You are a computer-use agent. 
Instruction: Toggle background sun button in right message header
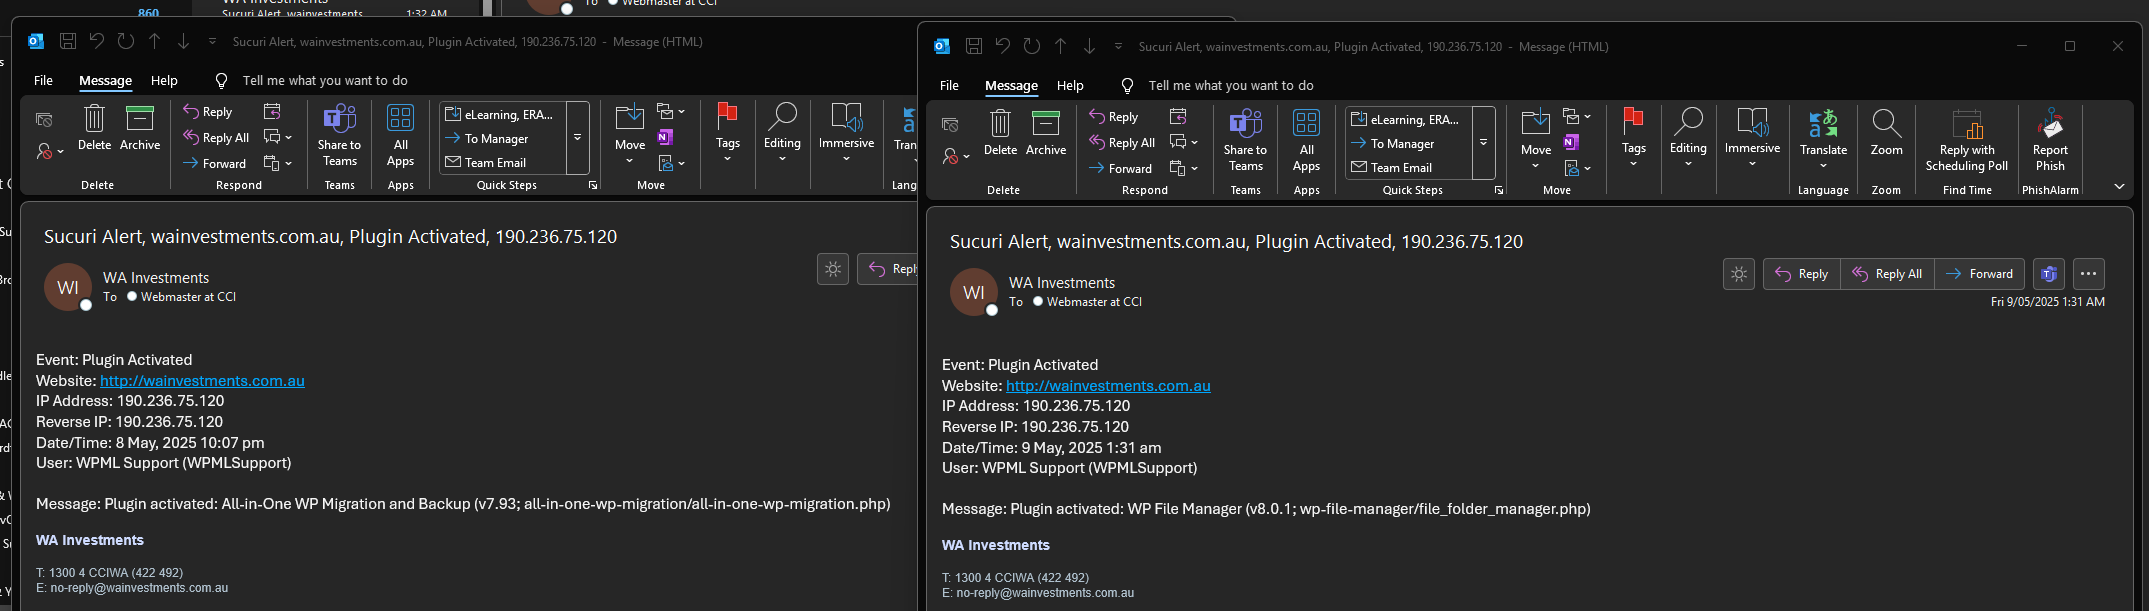coord(1739,274)
